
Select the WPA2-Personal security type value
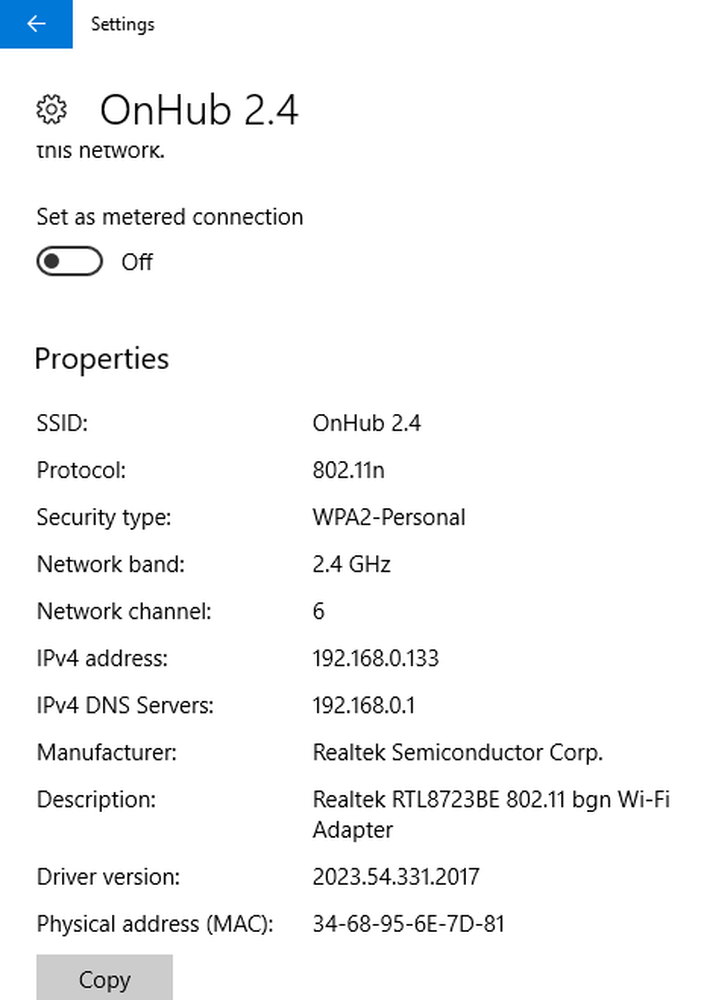click(389, 517)
